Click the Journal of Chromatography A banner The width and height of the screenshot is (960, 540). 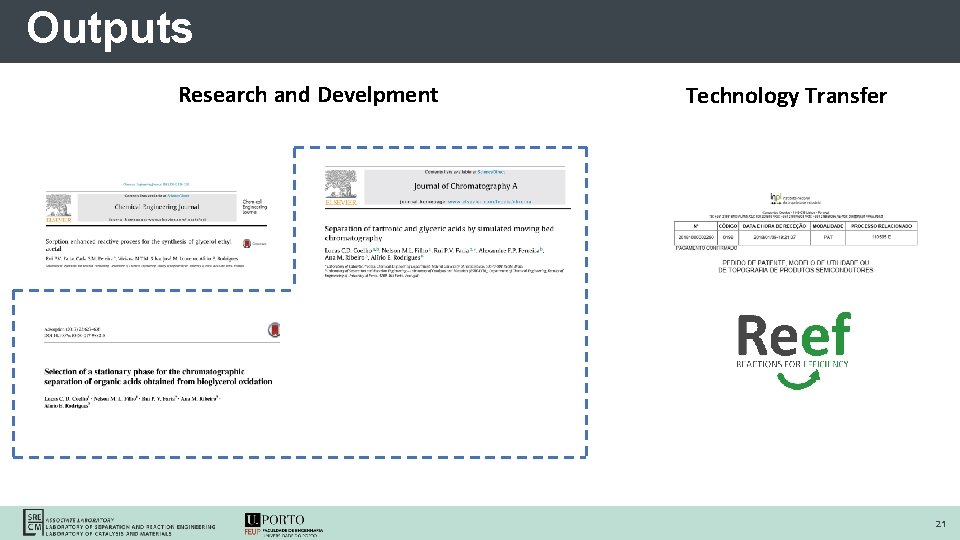point(465,187)
